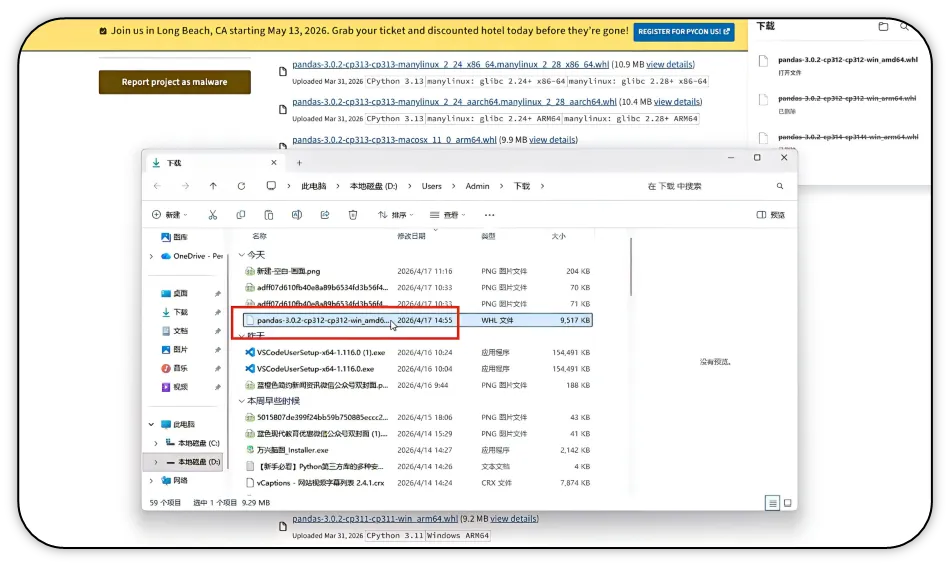Switch to details view icon in status bar
950x566 pixels.
coord(772,503)
